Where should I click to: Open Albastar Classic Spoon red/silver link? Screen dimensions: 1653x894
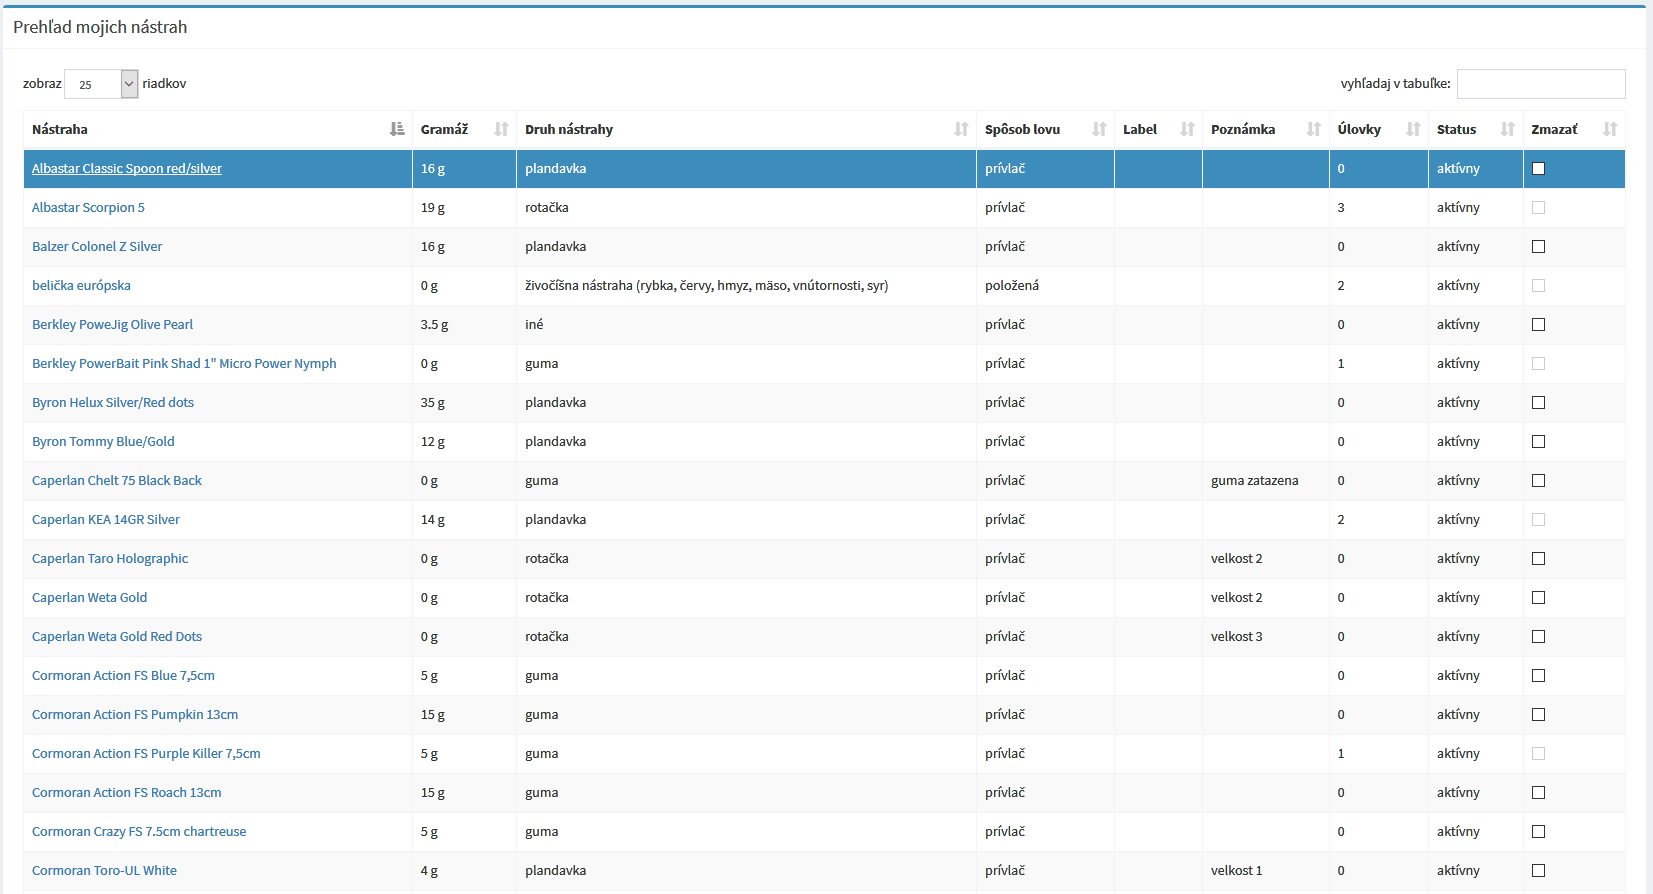(x=127, y=169)
